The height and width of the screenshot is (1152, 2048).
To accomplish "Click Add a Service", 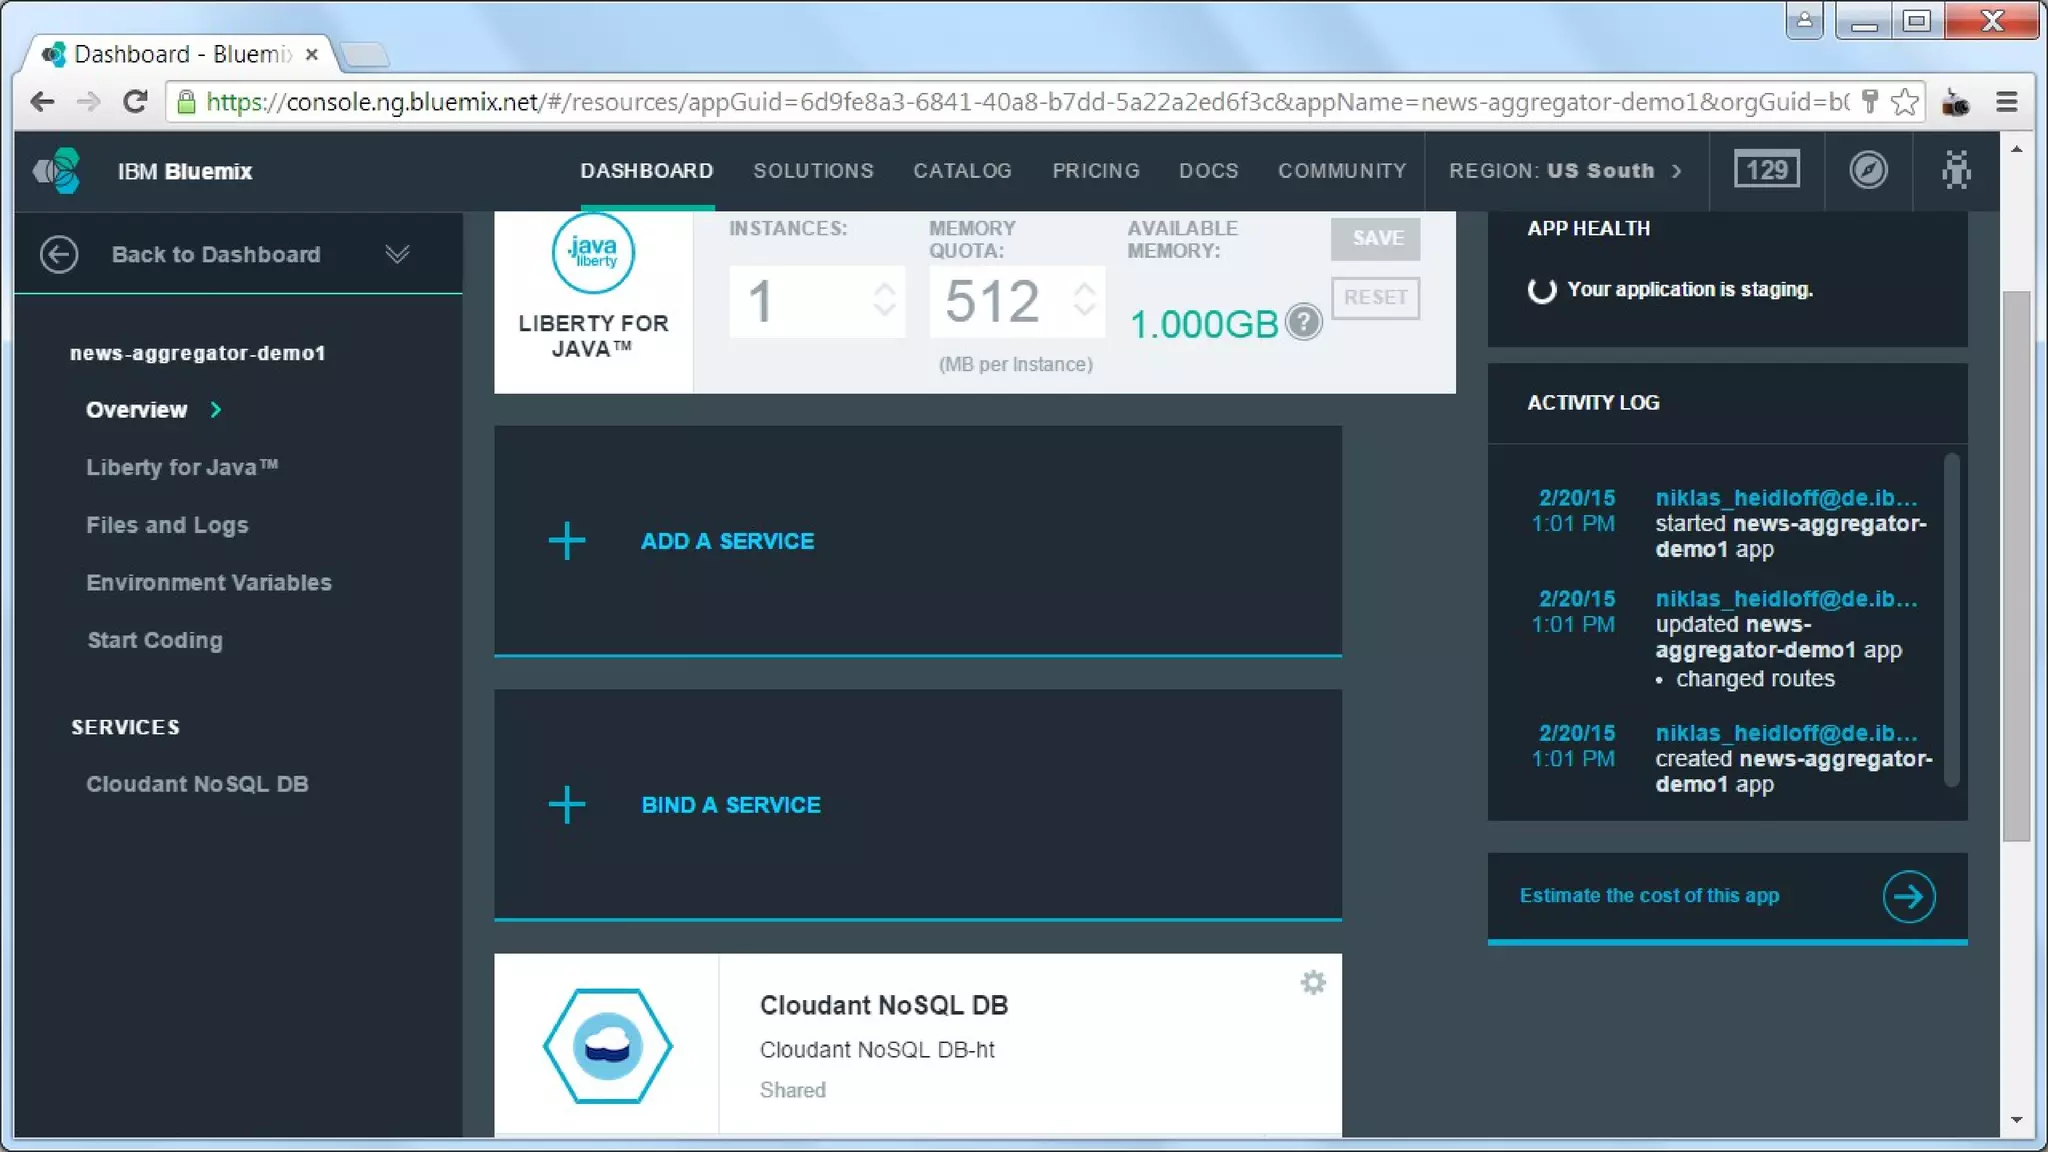I will (x=727, y=541).
